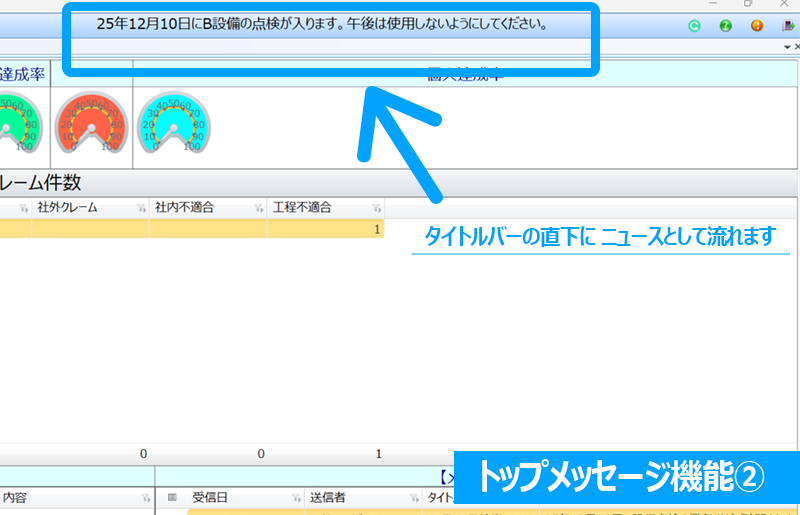Close the panel with small X button
800x515 pixels.
(796, 48)
